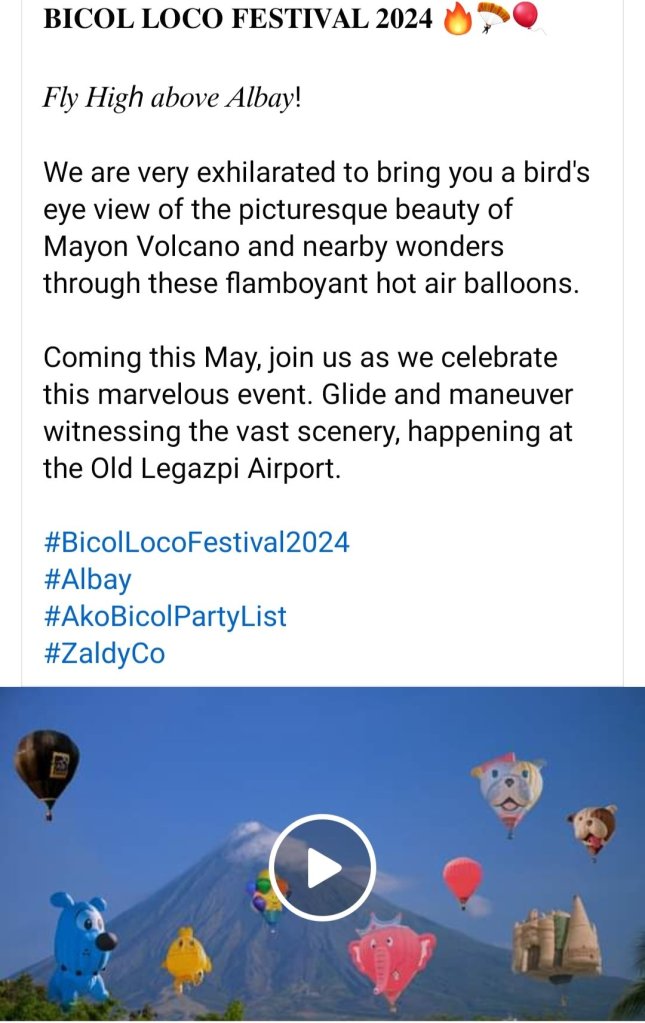Click the fire emoji in the title
The width and height of the screenshot is (645, 1023).
tap(457, 19)
